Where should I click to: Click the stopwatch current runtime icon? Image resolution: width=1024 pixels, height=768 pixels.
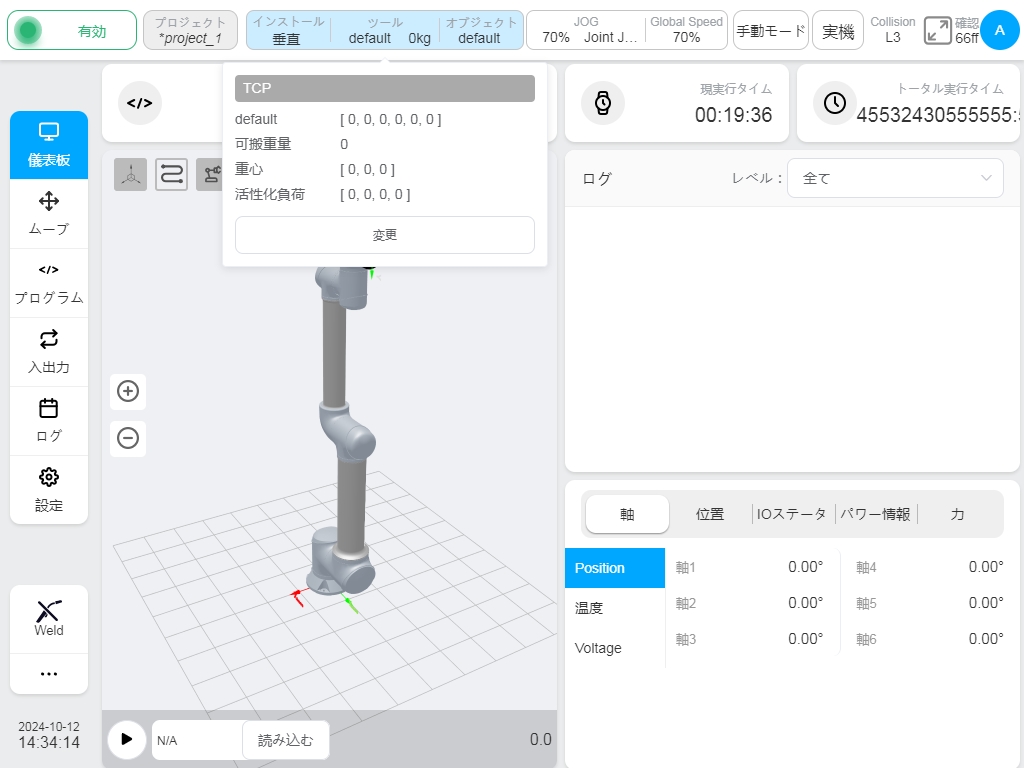click(603, 103)
